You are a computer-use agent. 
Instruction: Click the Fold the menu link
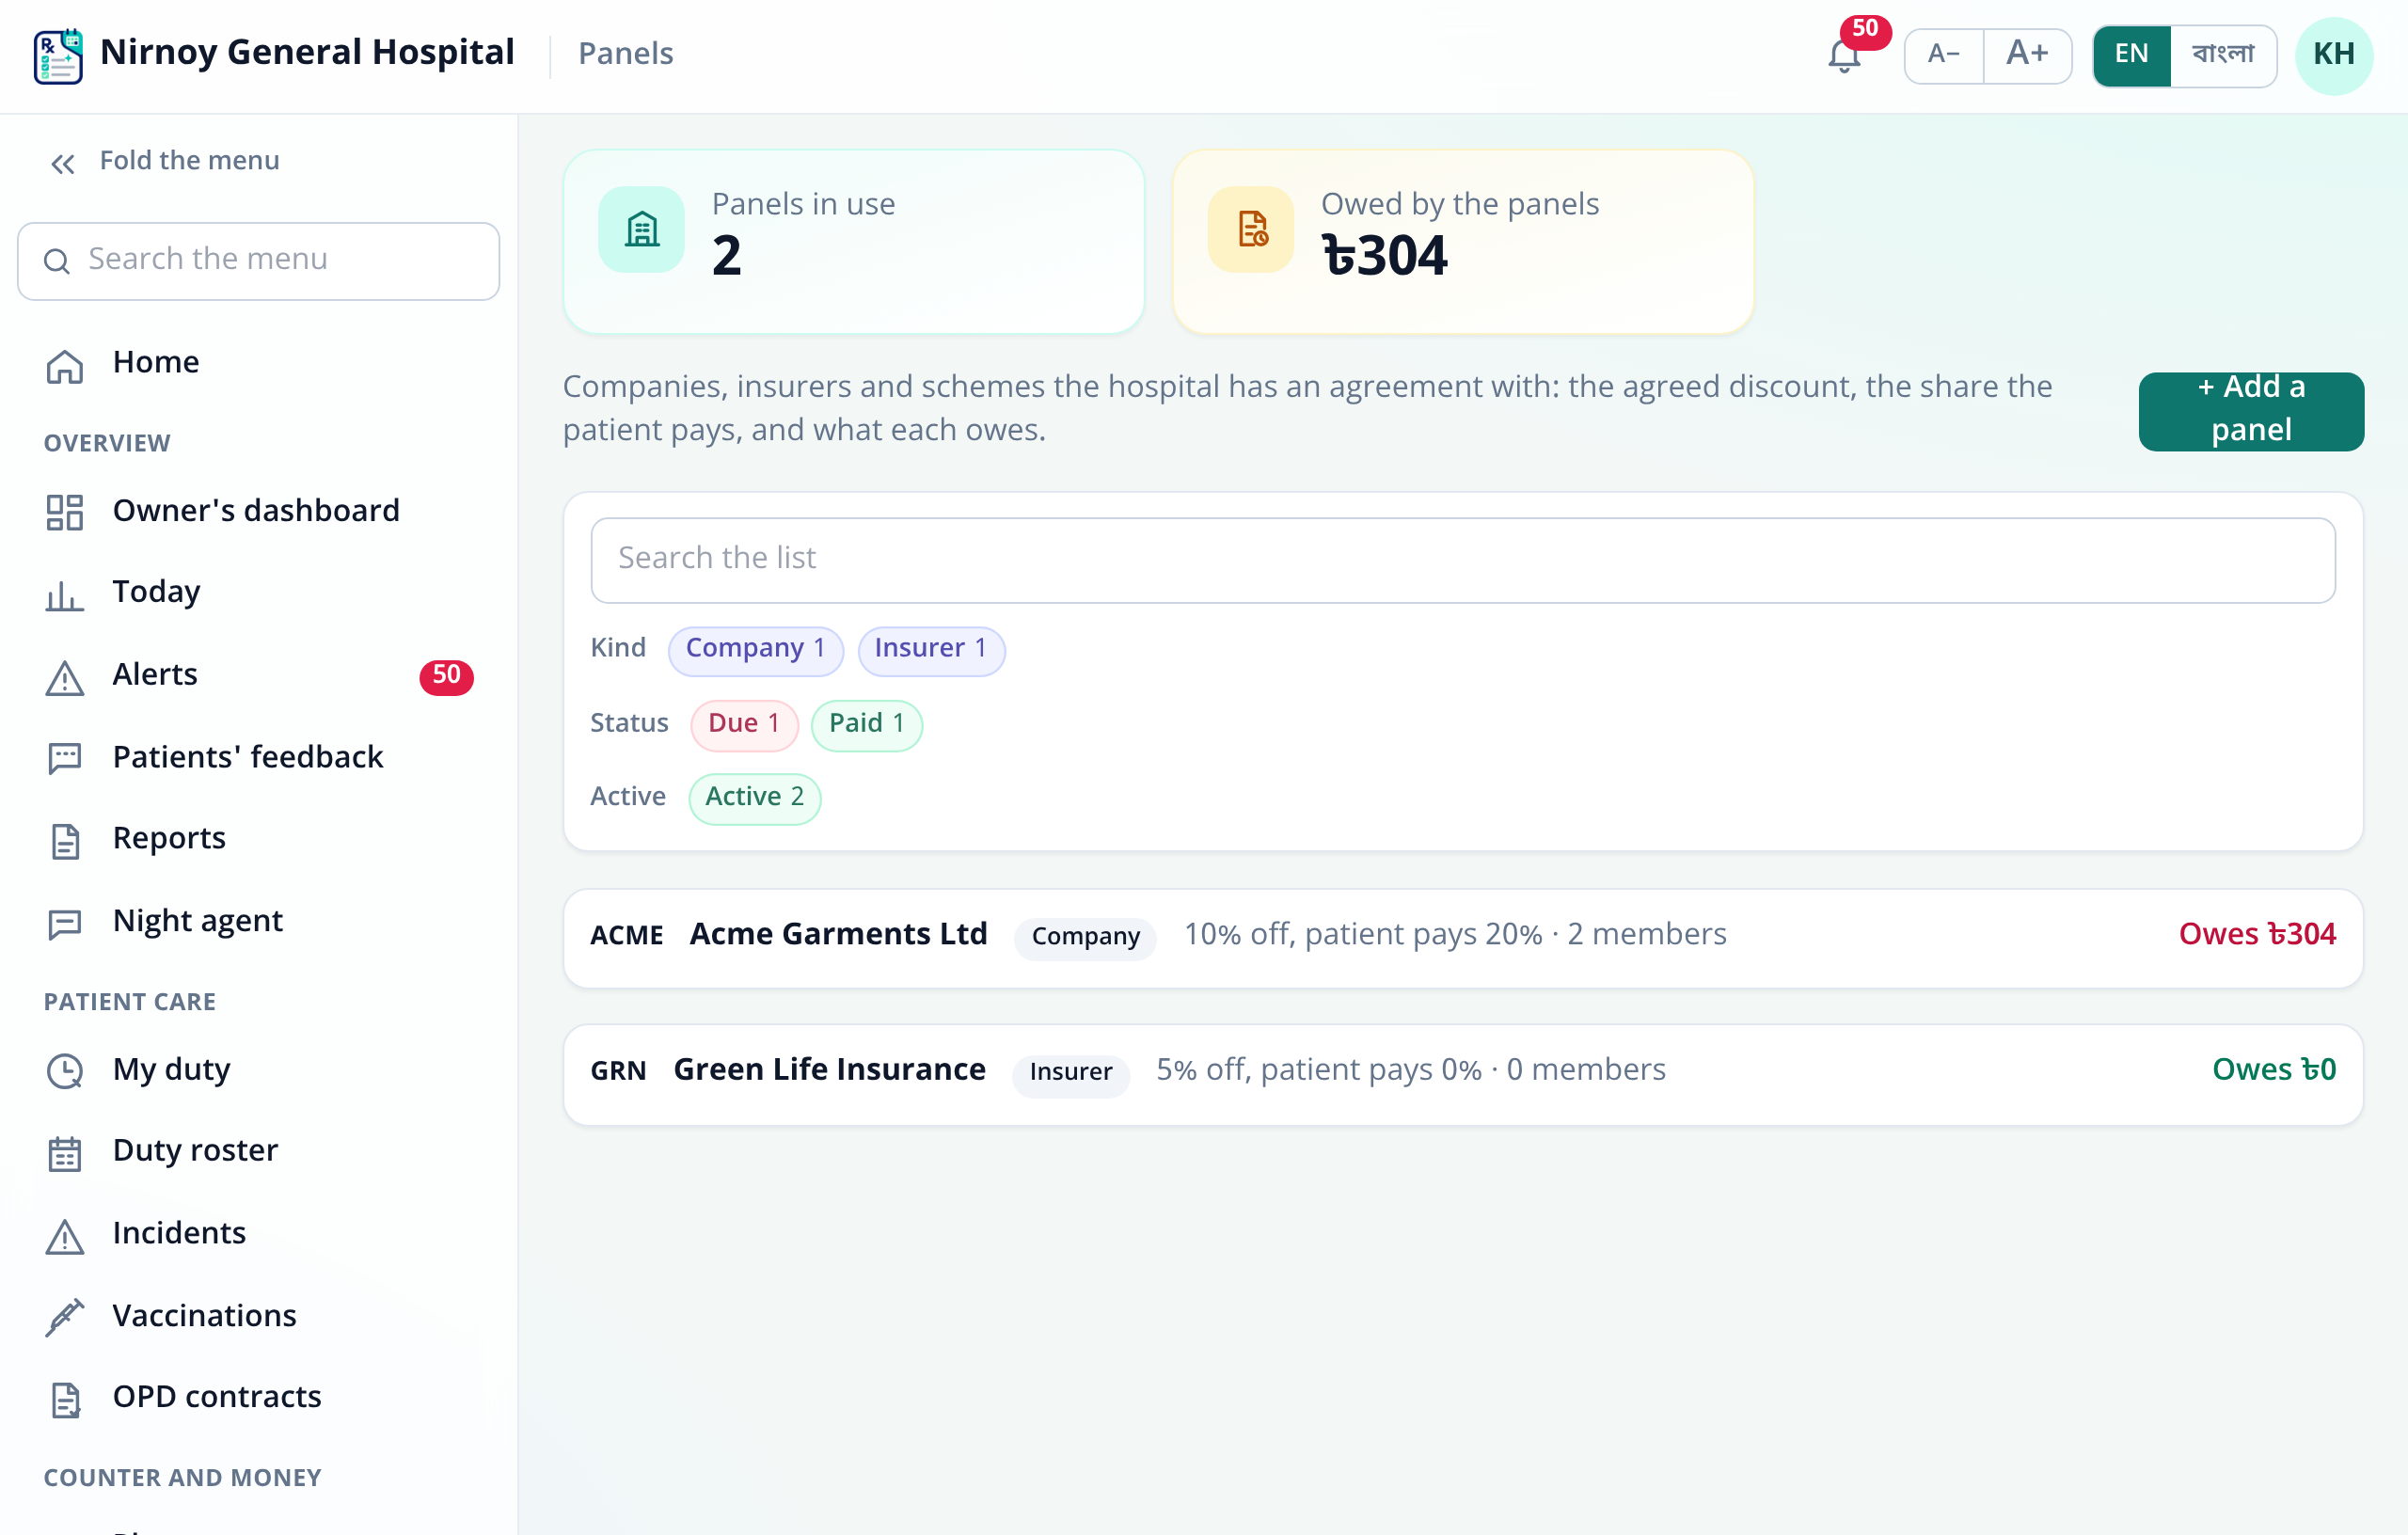click(x=189, y=161)
